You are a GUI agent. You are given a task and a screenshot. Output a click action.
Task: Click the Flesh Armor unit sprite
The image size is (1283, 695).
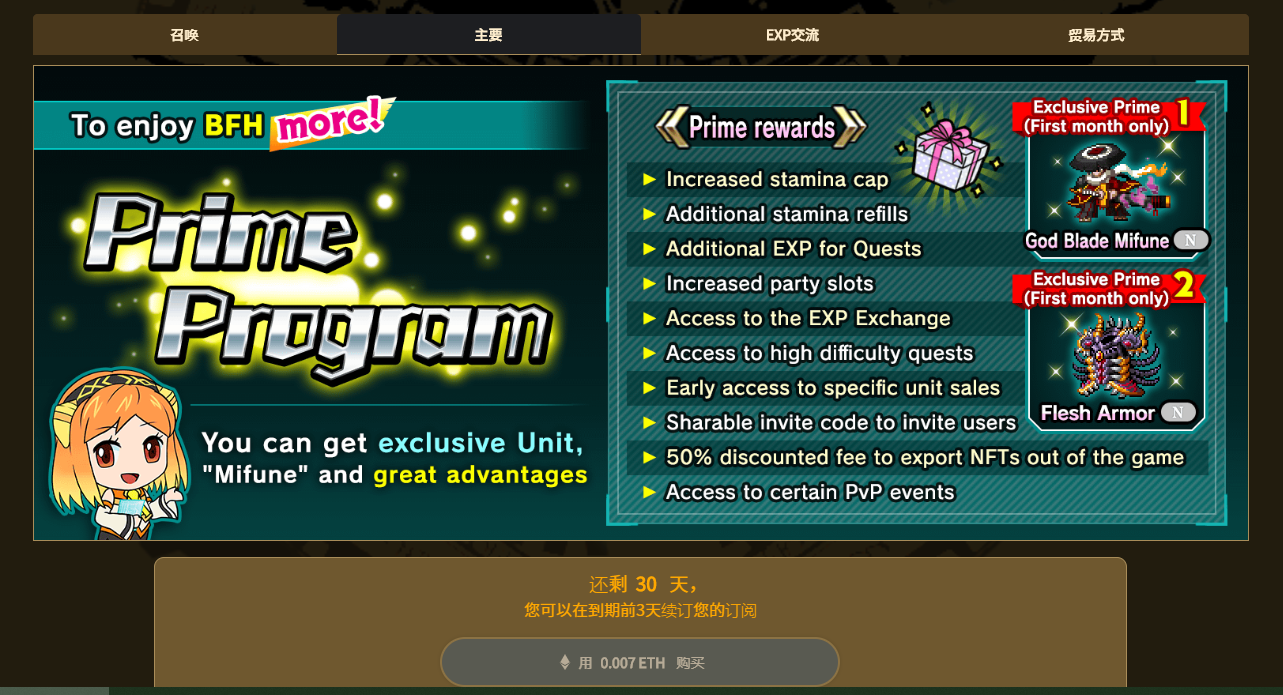tap(1116, 355)
